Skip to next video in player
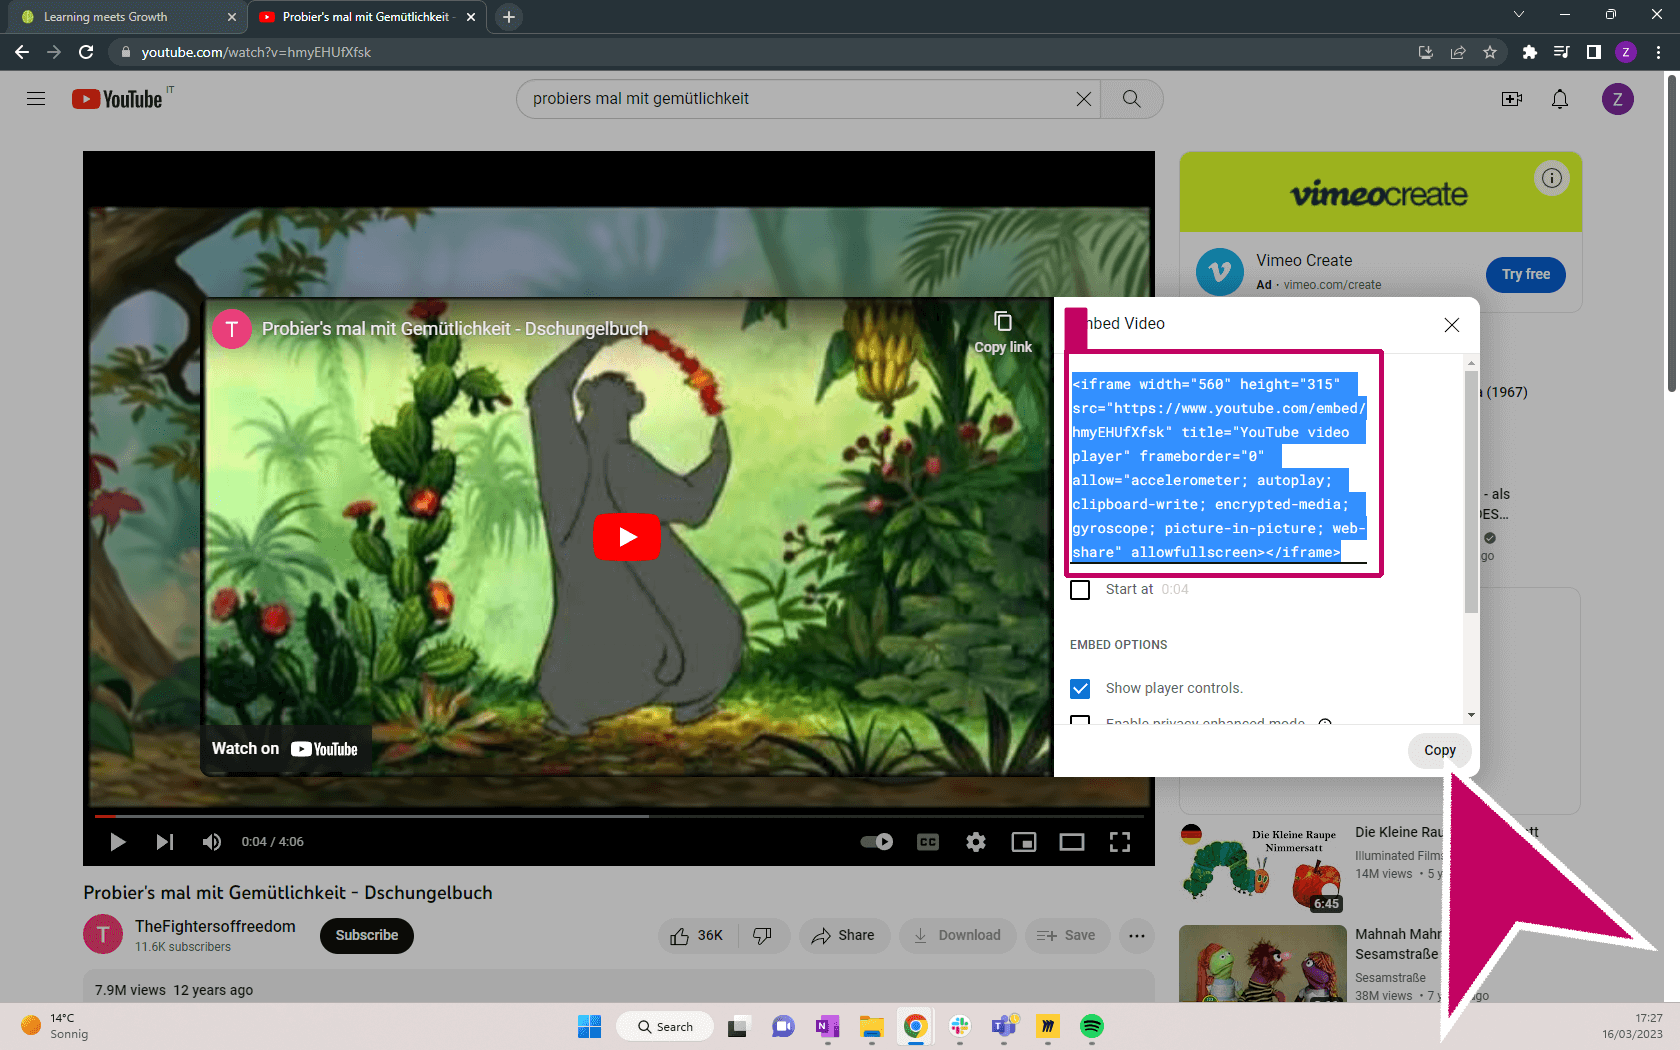The width and height of the screenshot is (1680, 1050). tap(165, 842)
